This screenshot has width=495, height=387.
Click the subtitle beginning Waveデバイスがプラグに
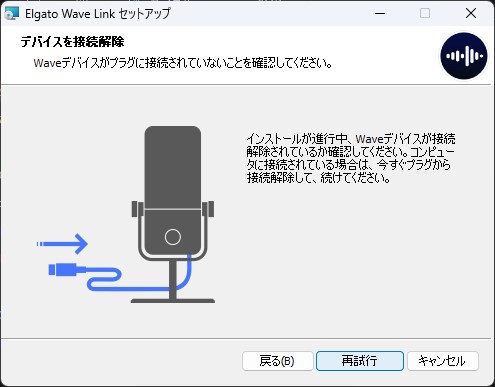(x=183, y=63)
